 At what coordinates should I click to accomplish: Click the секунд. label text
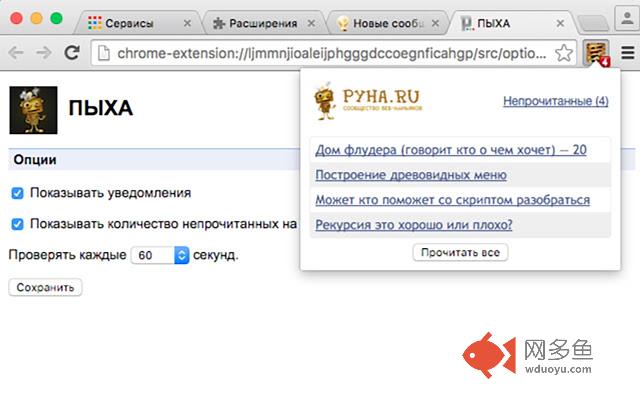[216, 255]
